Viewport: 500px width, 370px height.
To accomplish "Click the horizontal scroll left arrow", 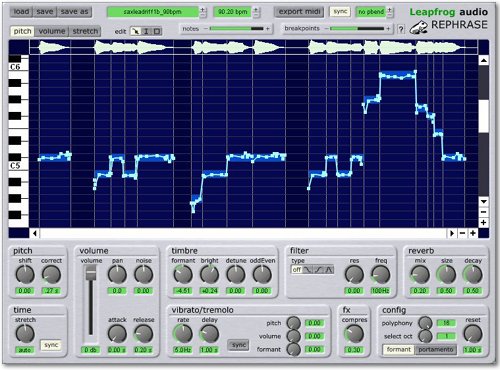I will [35, 233].
